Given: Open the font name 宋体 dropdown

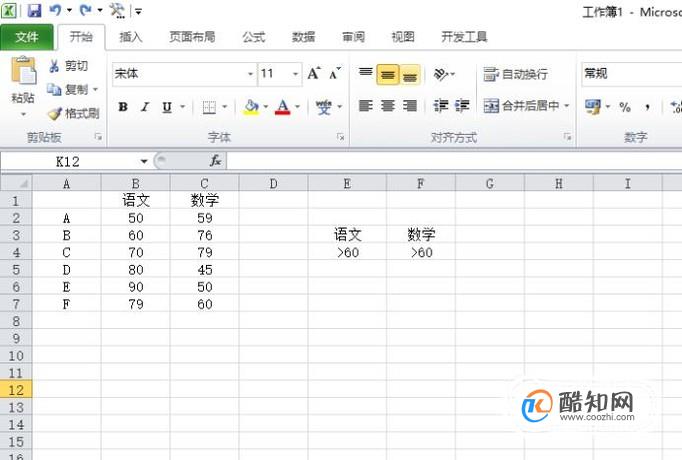Looking at the screenshot, I should click(x=250, y=73).
